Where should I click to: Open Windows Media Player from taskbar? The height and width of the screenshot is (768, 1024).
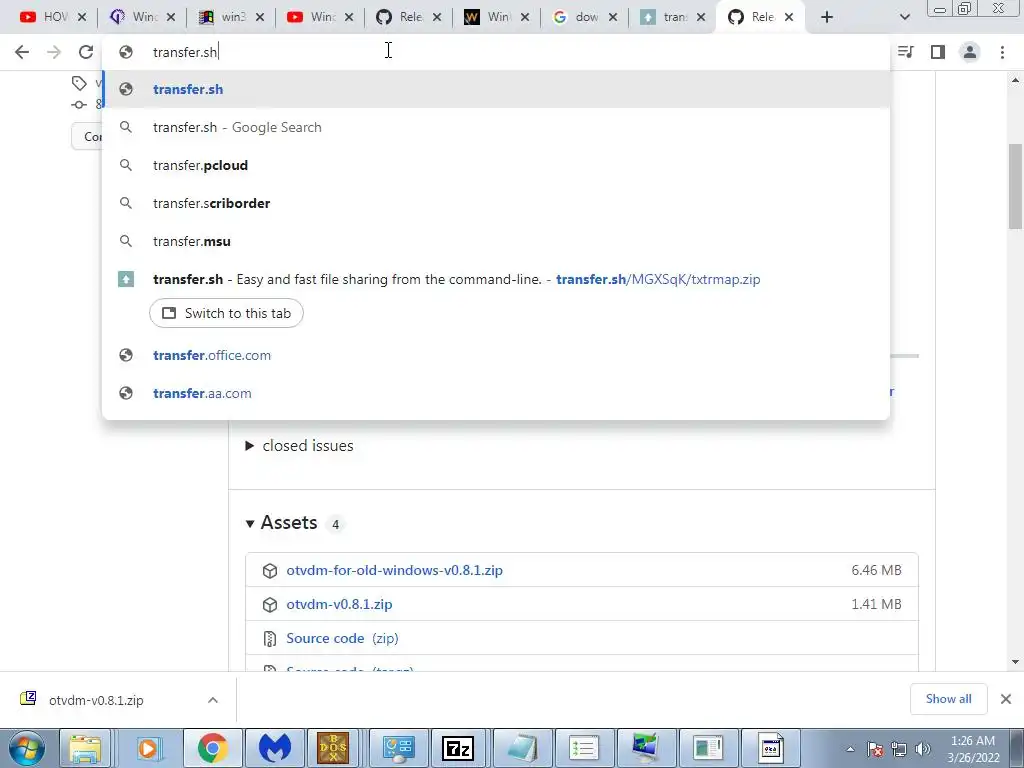point(148,748)
